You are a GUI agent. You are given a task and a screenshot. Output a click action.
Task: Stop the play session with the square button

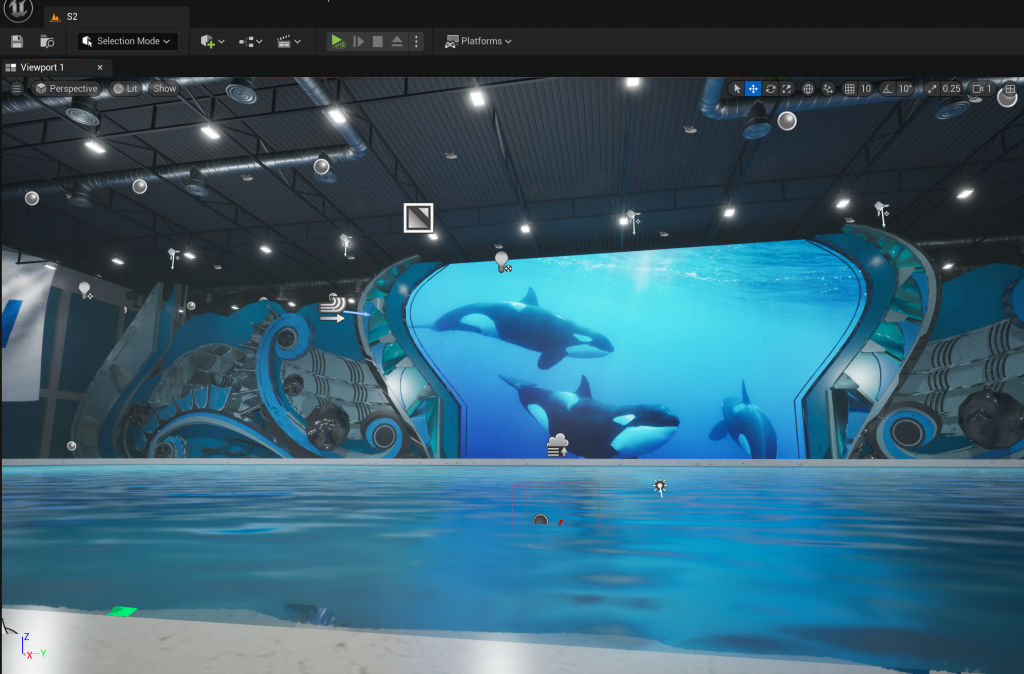(x=377, y=41)
